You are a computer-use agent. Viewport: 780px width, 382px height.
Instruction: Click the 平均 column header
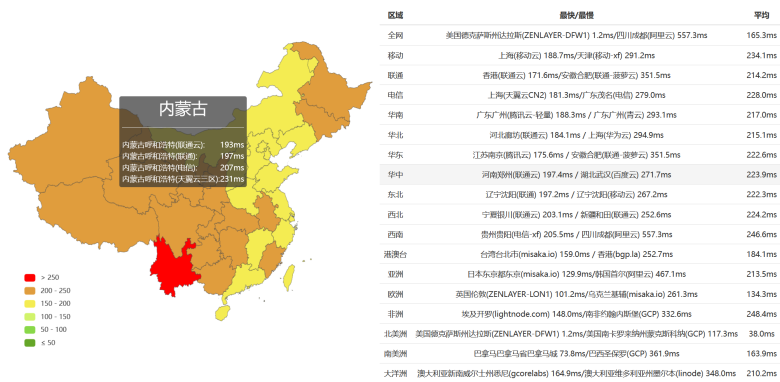761,16
